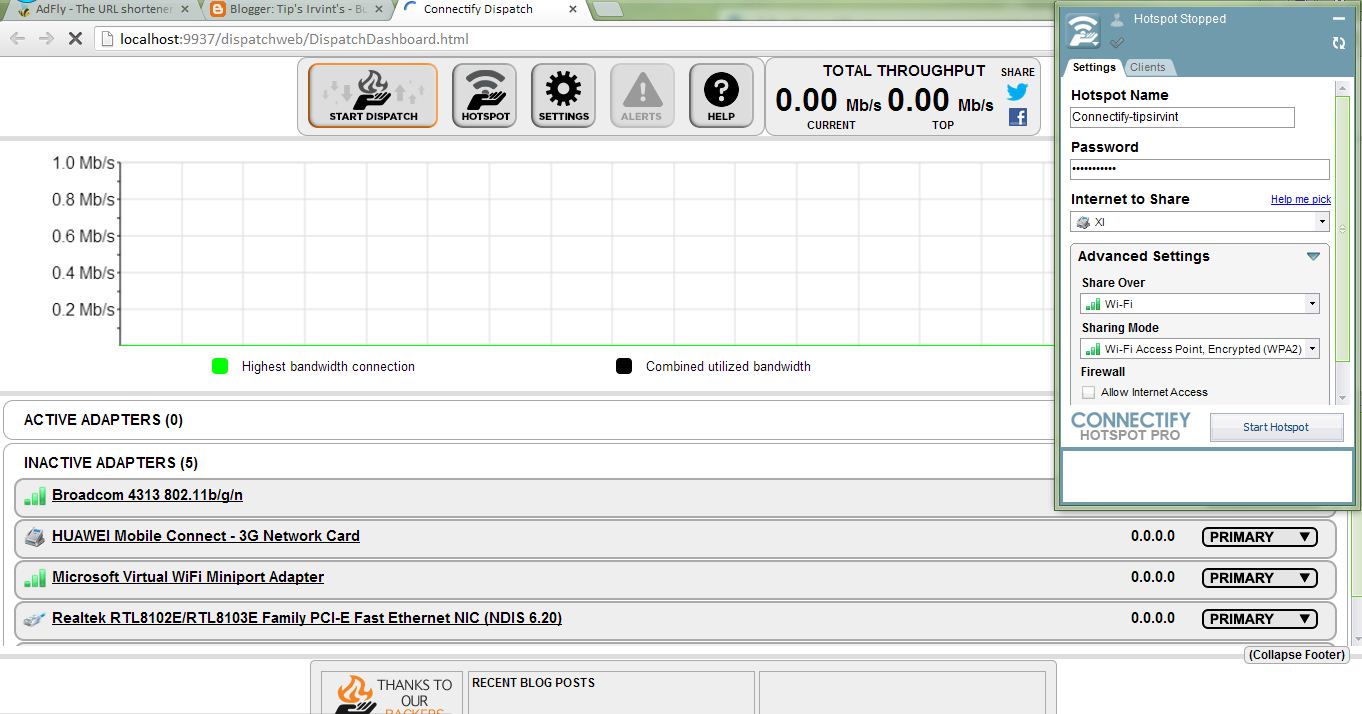This screenshot has width=1362, height=714.
Task: Open Dispatch Settings gear button
Action: (563, 96)
